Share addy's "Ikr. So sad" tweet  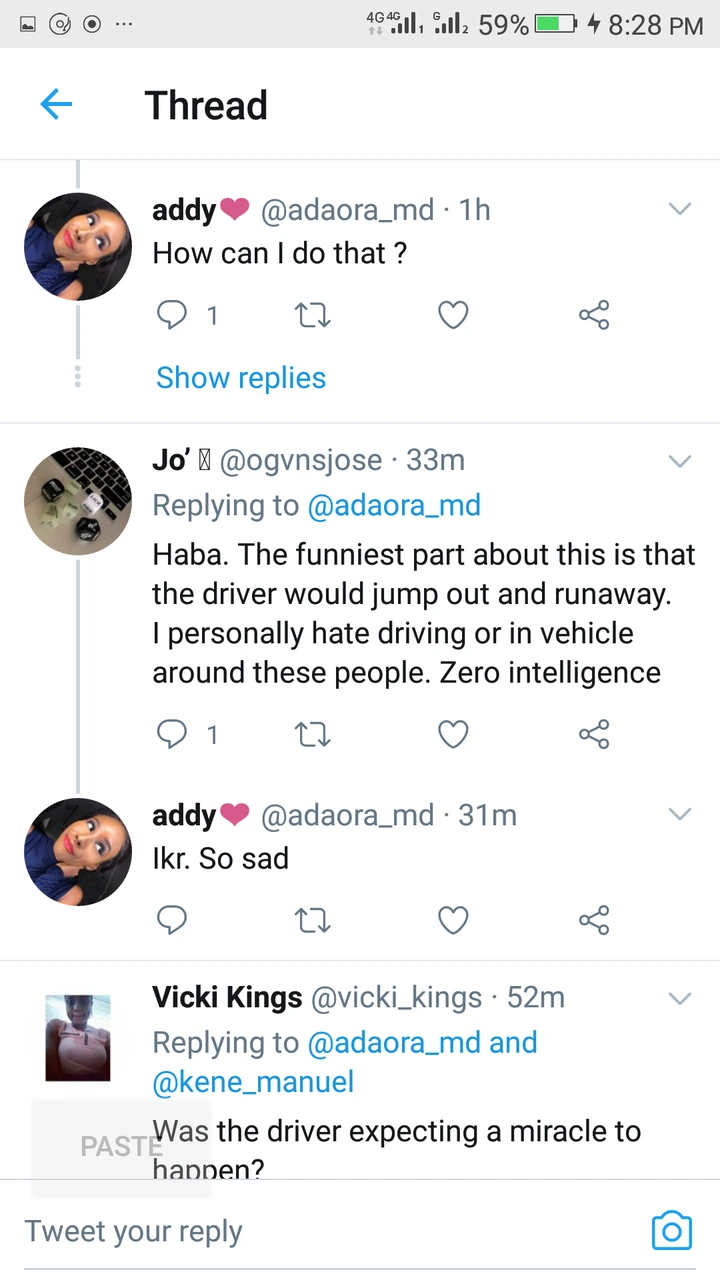pos(593,919)
